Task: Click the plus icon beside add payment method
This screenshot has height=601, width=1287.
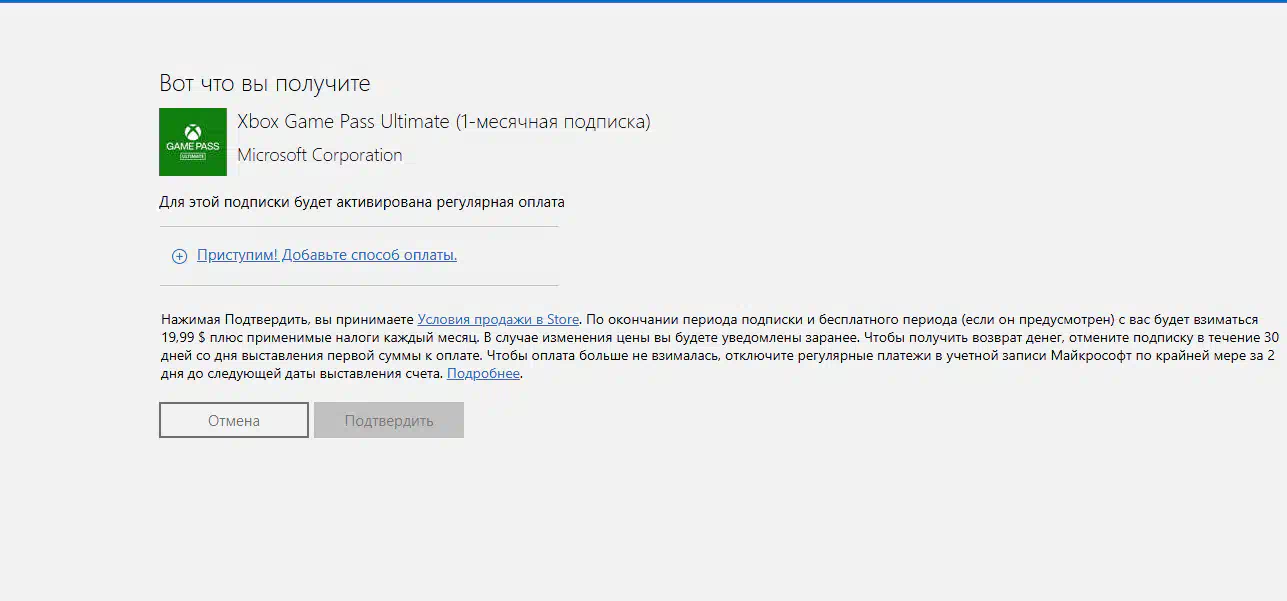Action: coord(180,256)
